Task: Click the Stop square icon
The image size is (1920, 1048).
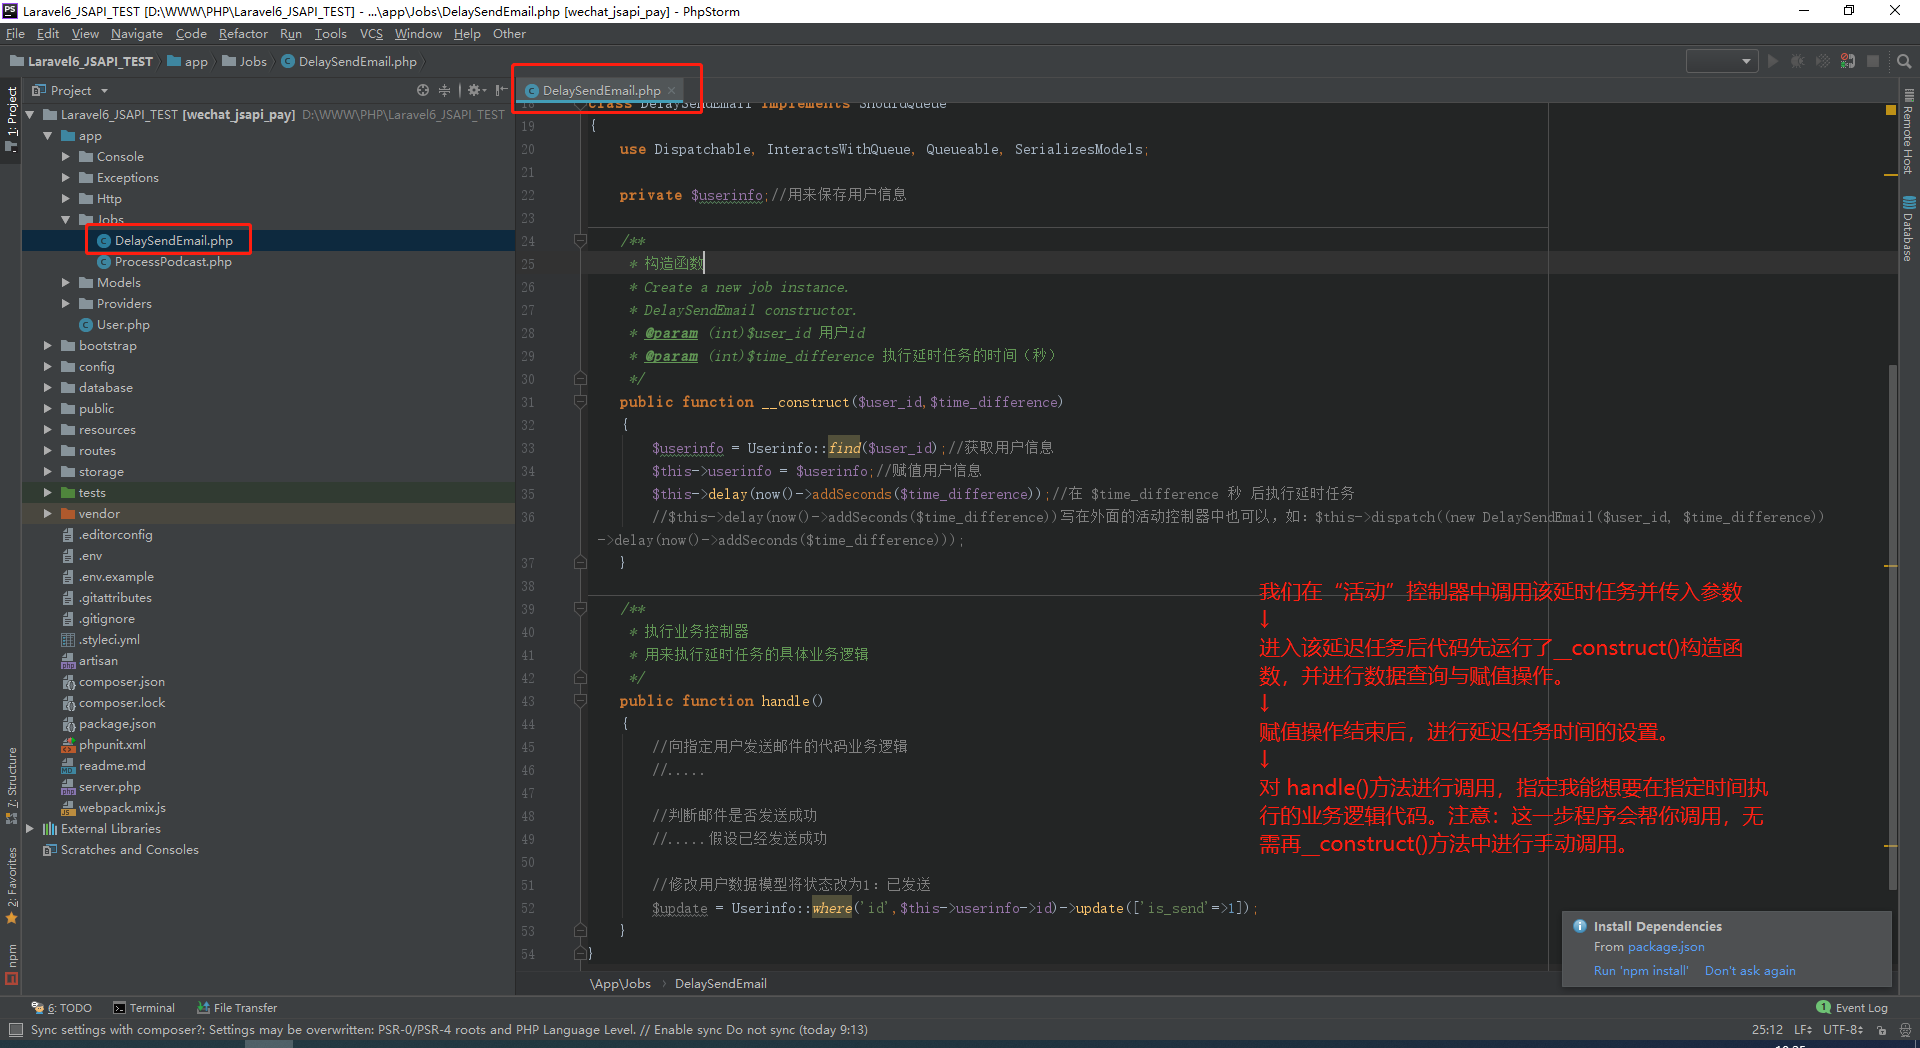Action: 1873,61
